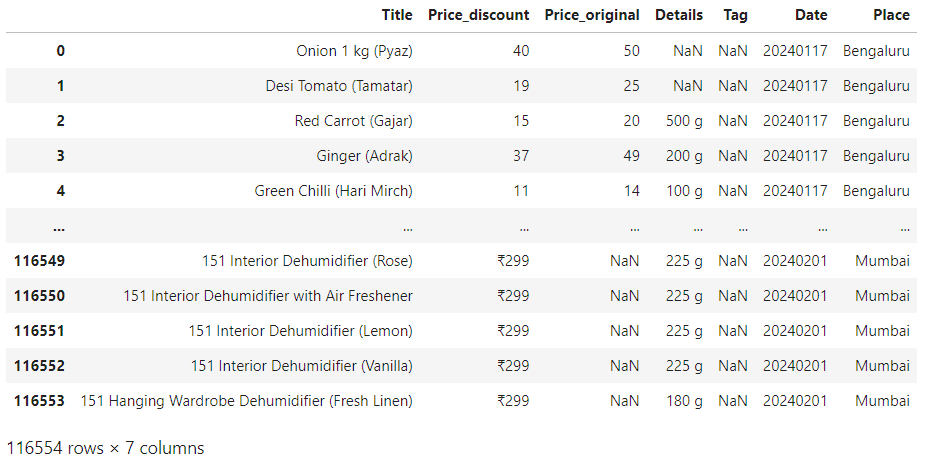The height and width of the screenshot is (457, 941).
Task: Click the Tag column header
Action: pos(735,16)
